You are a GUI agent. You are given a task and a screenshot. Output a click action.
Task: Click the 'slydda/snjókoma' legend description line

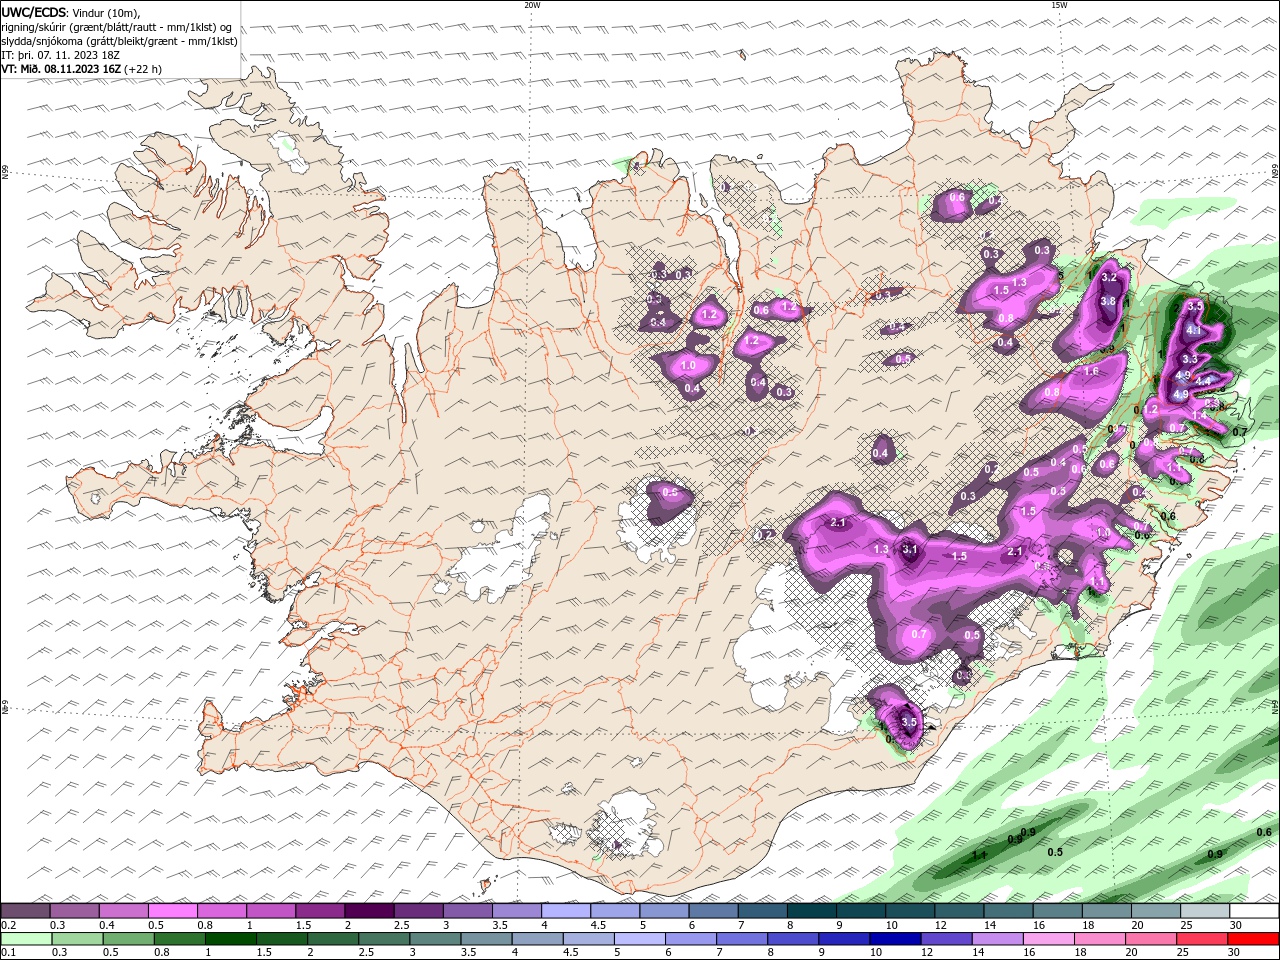[119, 41]
